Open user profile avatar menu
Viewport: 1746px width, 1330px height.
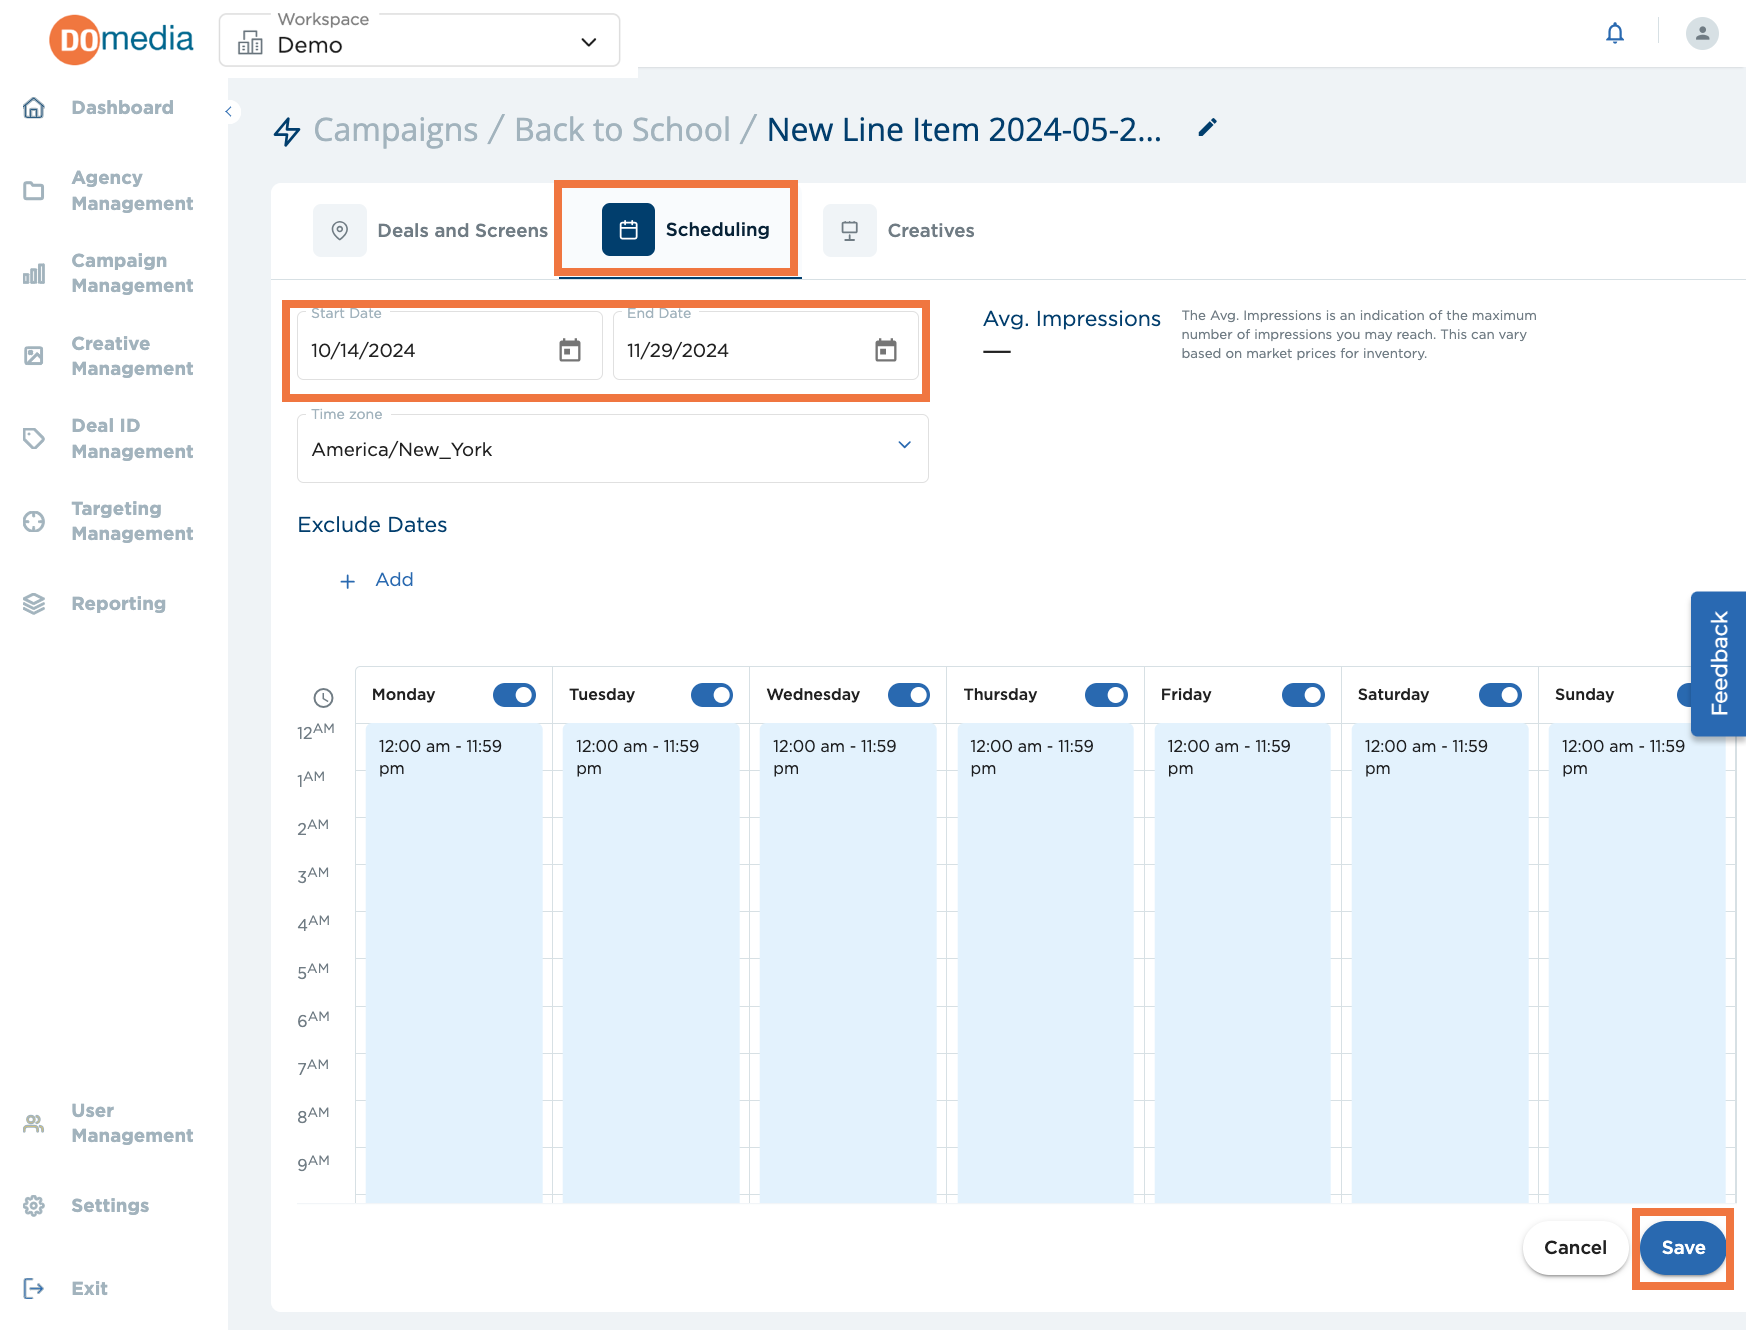(1702, 33)
